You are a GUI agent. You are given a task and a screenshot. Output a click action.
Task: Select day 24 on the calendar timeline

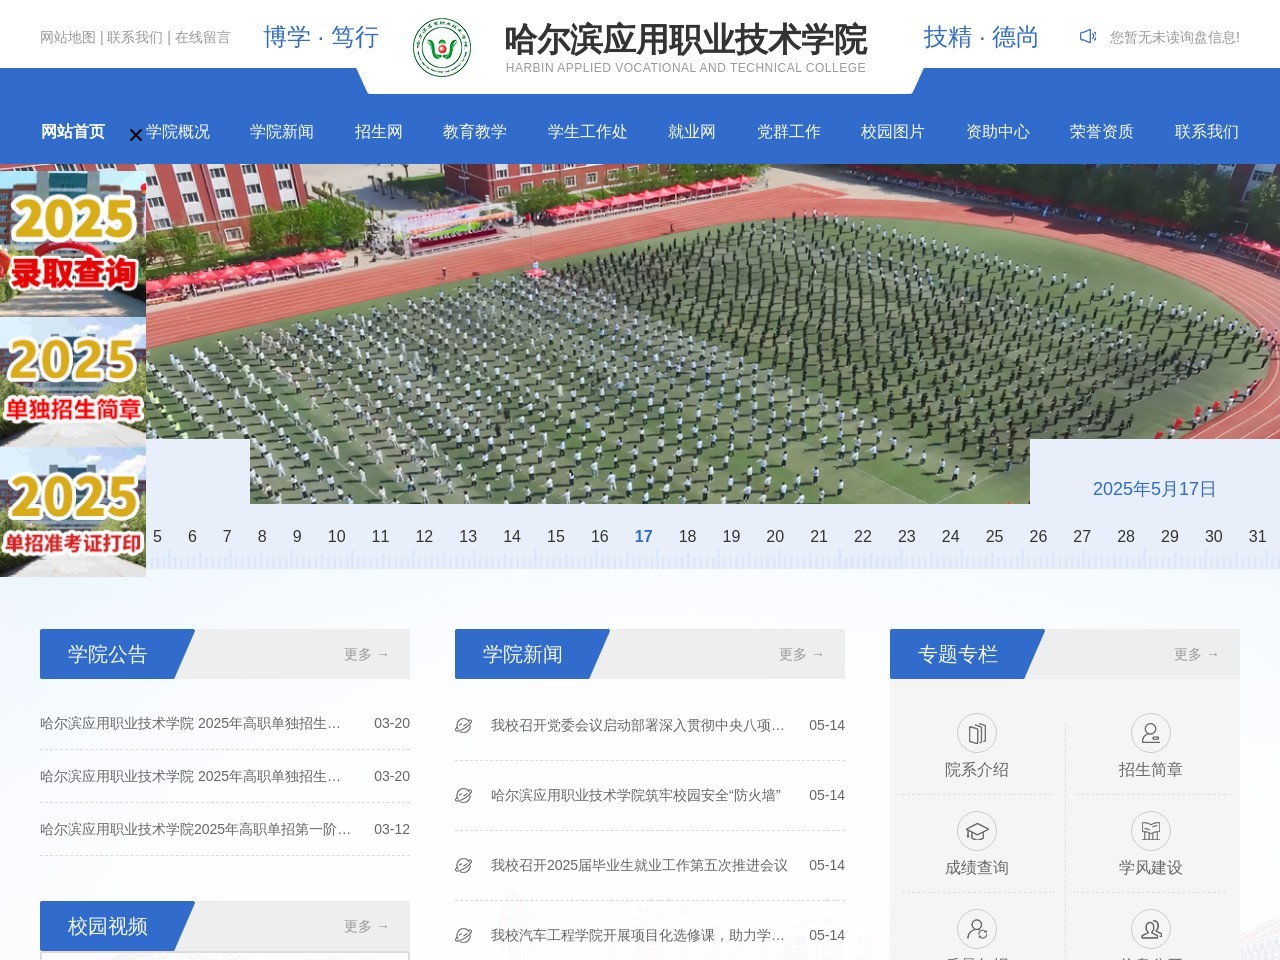coord(950,536)
